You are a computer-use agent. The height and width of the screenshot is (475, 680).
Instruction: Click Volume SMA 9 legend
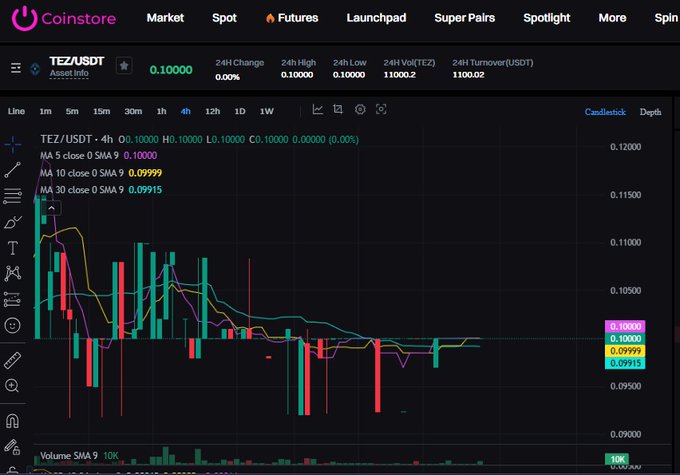(x=69, y=455)
